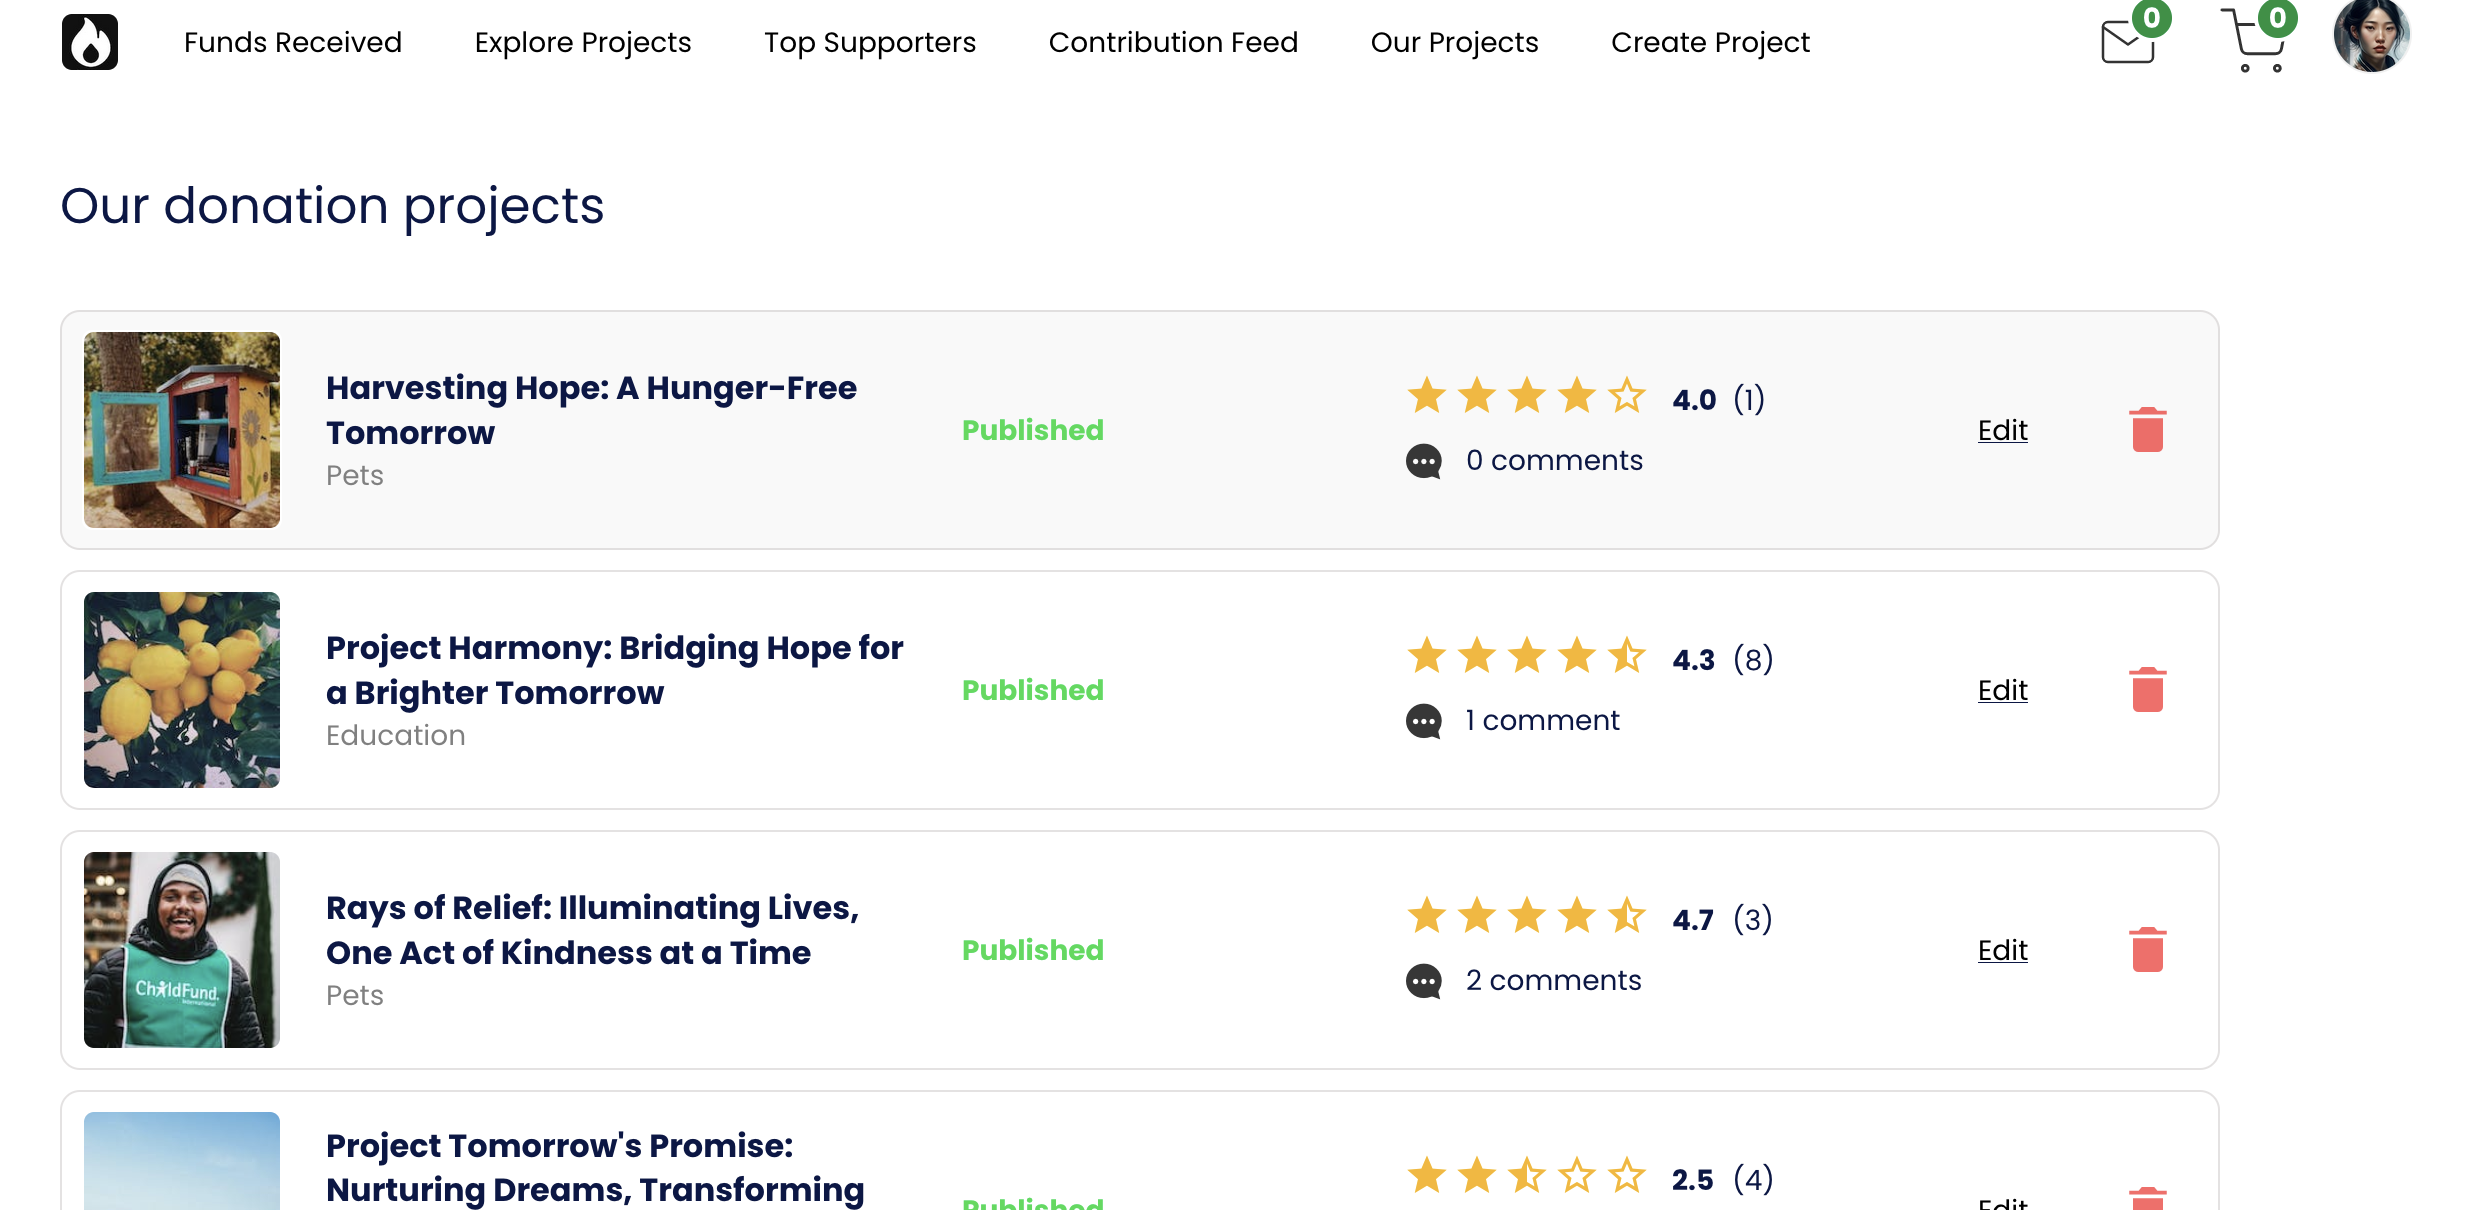Navigate to Create Project
Image resolution: width=2484 pixels, height=1210 pixels.
point(1710,42)
